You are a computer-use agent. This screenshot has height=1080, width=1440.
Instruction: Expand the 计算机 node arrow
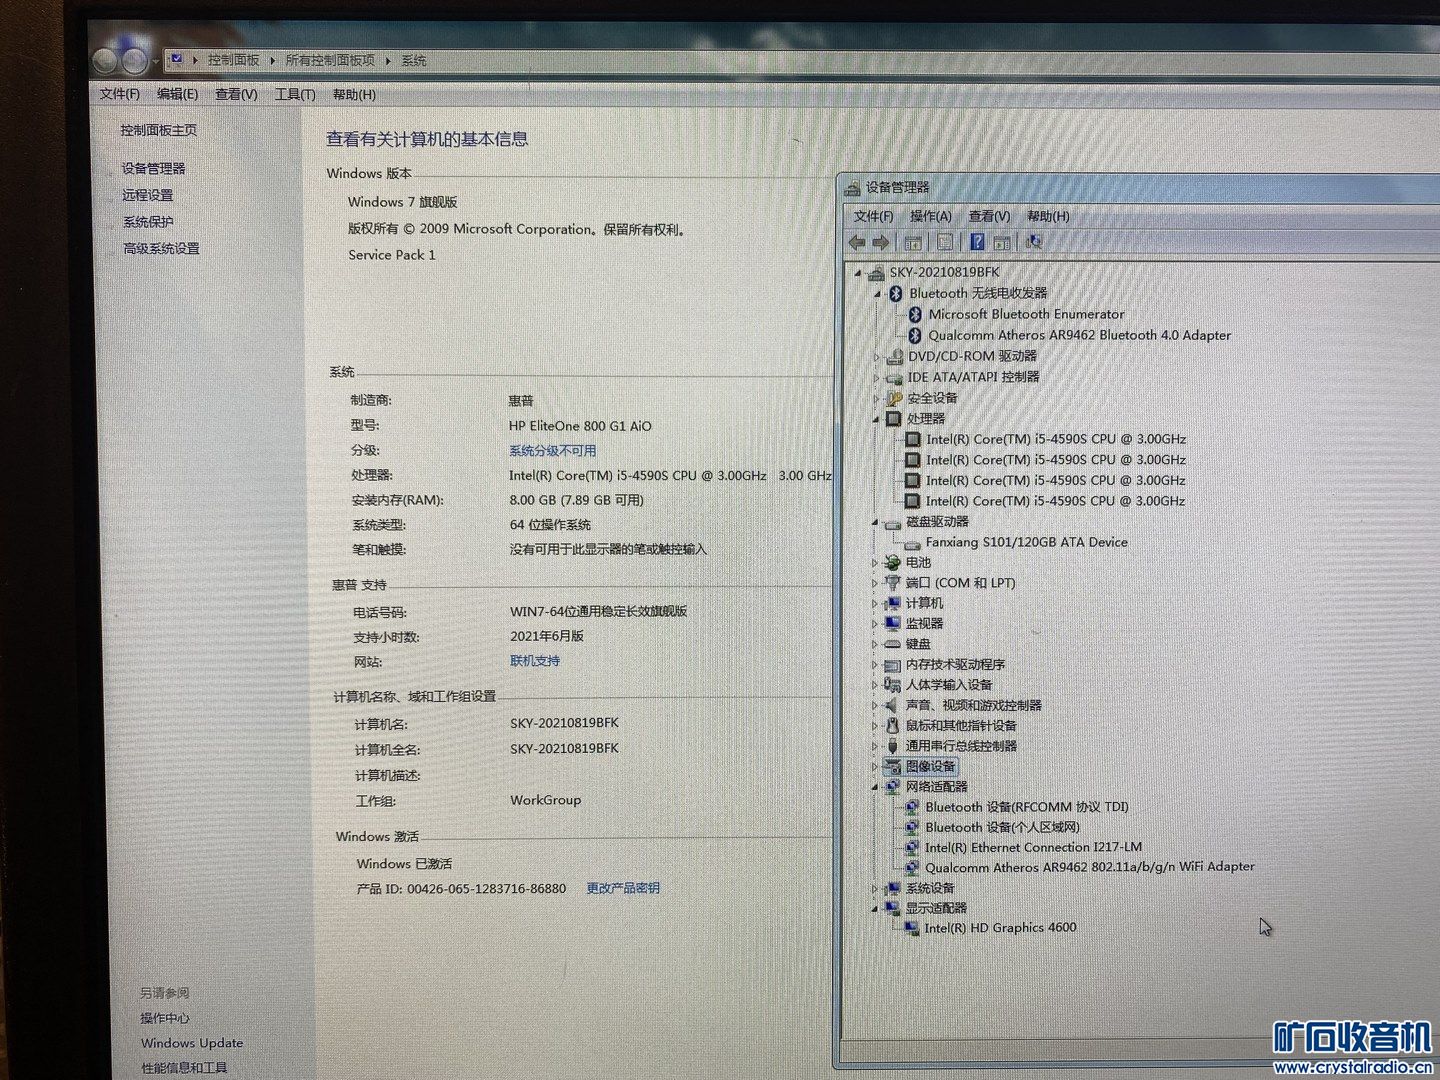(x=875, y=603)
